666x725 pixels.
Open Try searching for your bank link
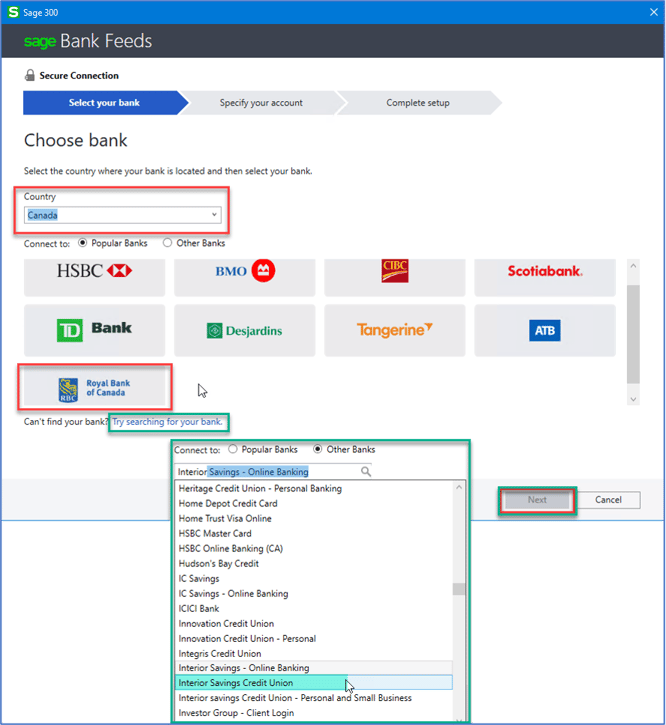coord(167,422)
